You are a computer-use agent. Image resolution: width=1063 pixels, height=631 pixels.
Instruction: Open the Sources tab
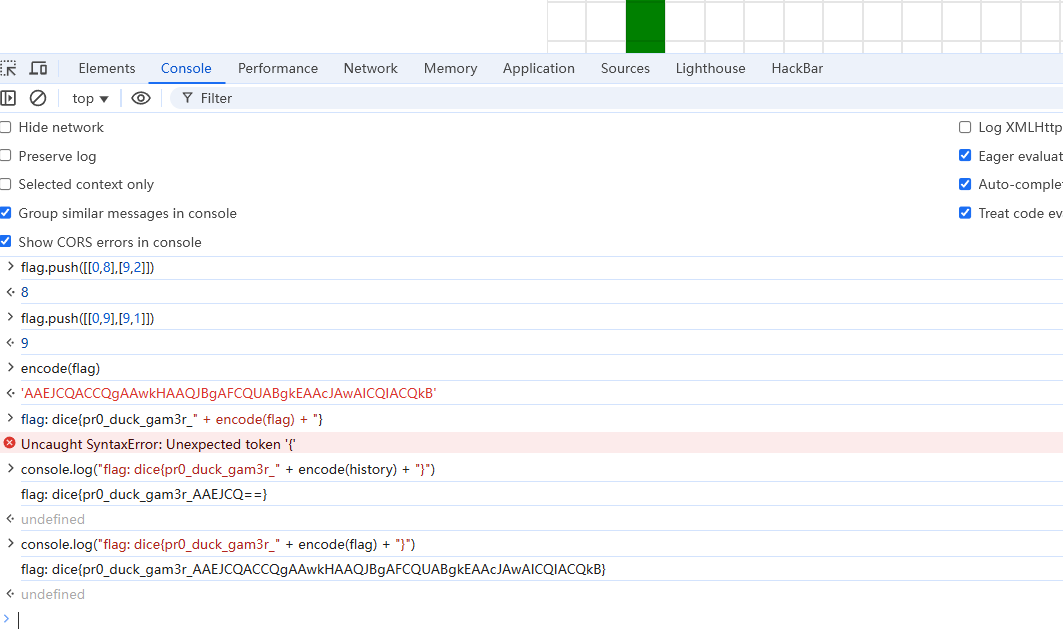coord(625,68)
